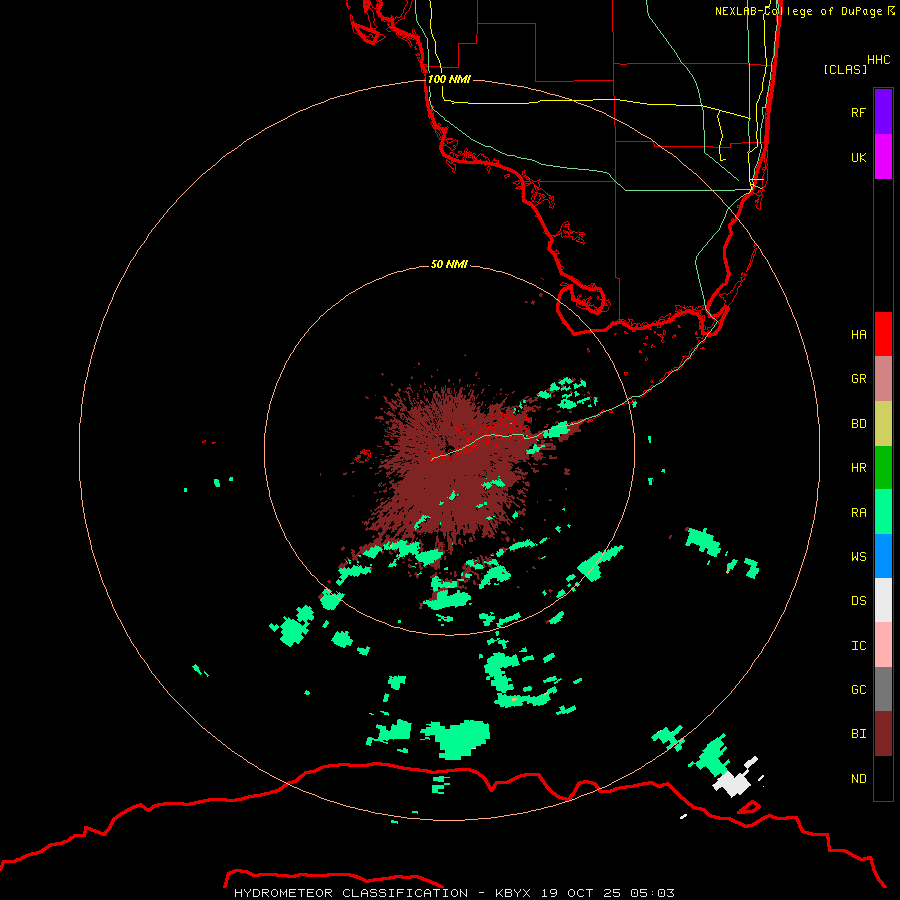900x900 pixels.
Task: Click the RA legend label
Action: click(859, 513)
